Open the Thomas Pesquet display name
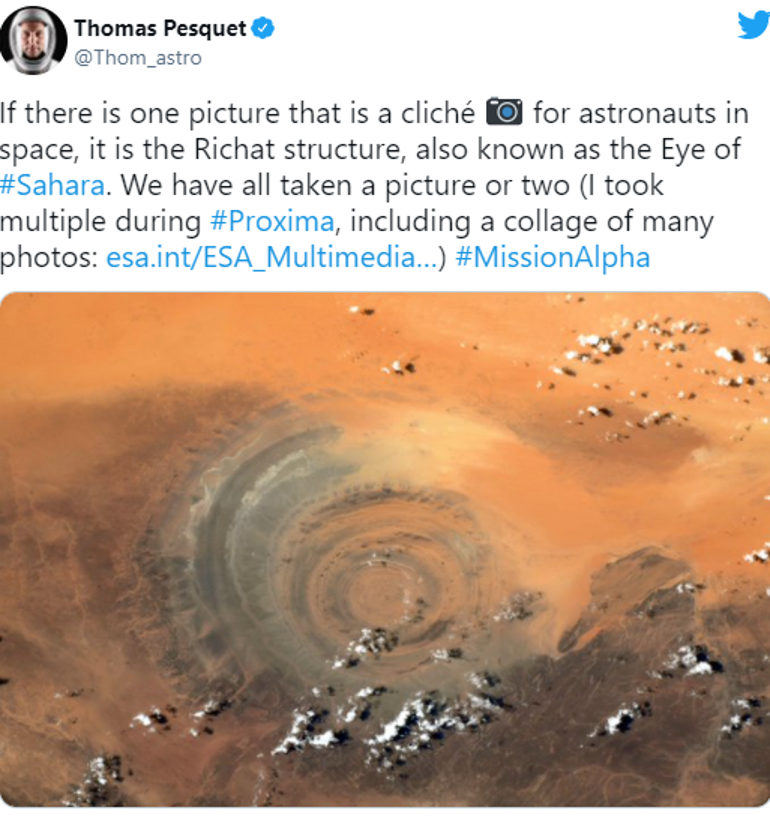Screen dimensions: 770x819 tap(160, 28)
